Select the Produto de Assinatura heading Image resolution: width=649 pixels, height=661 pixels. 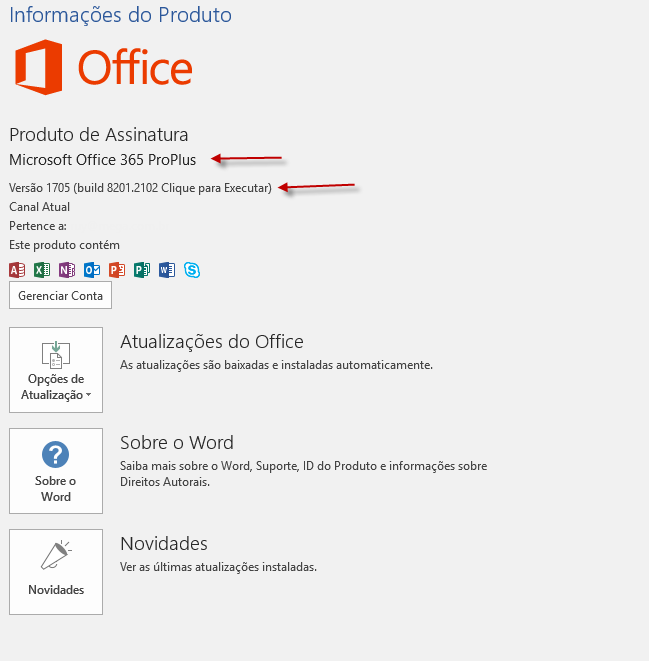[x=99, y=135]
